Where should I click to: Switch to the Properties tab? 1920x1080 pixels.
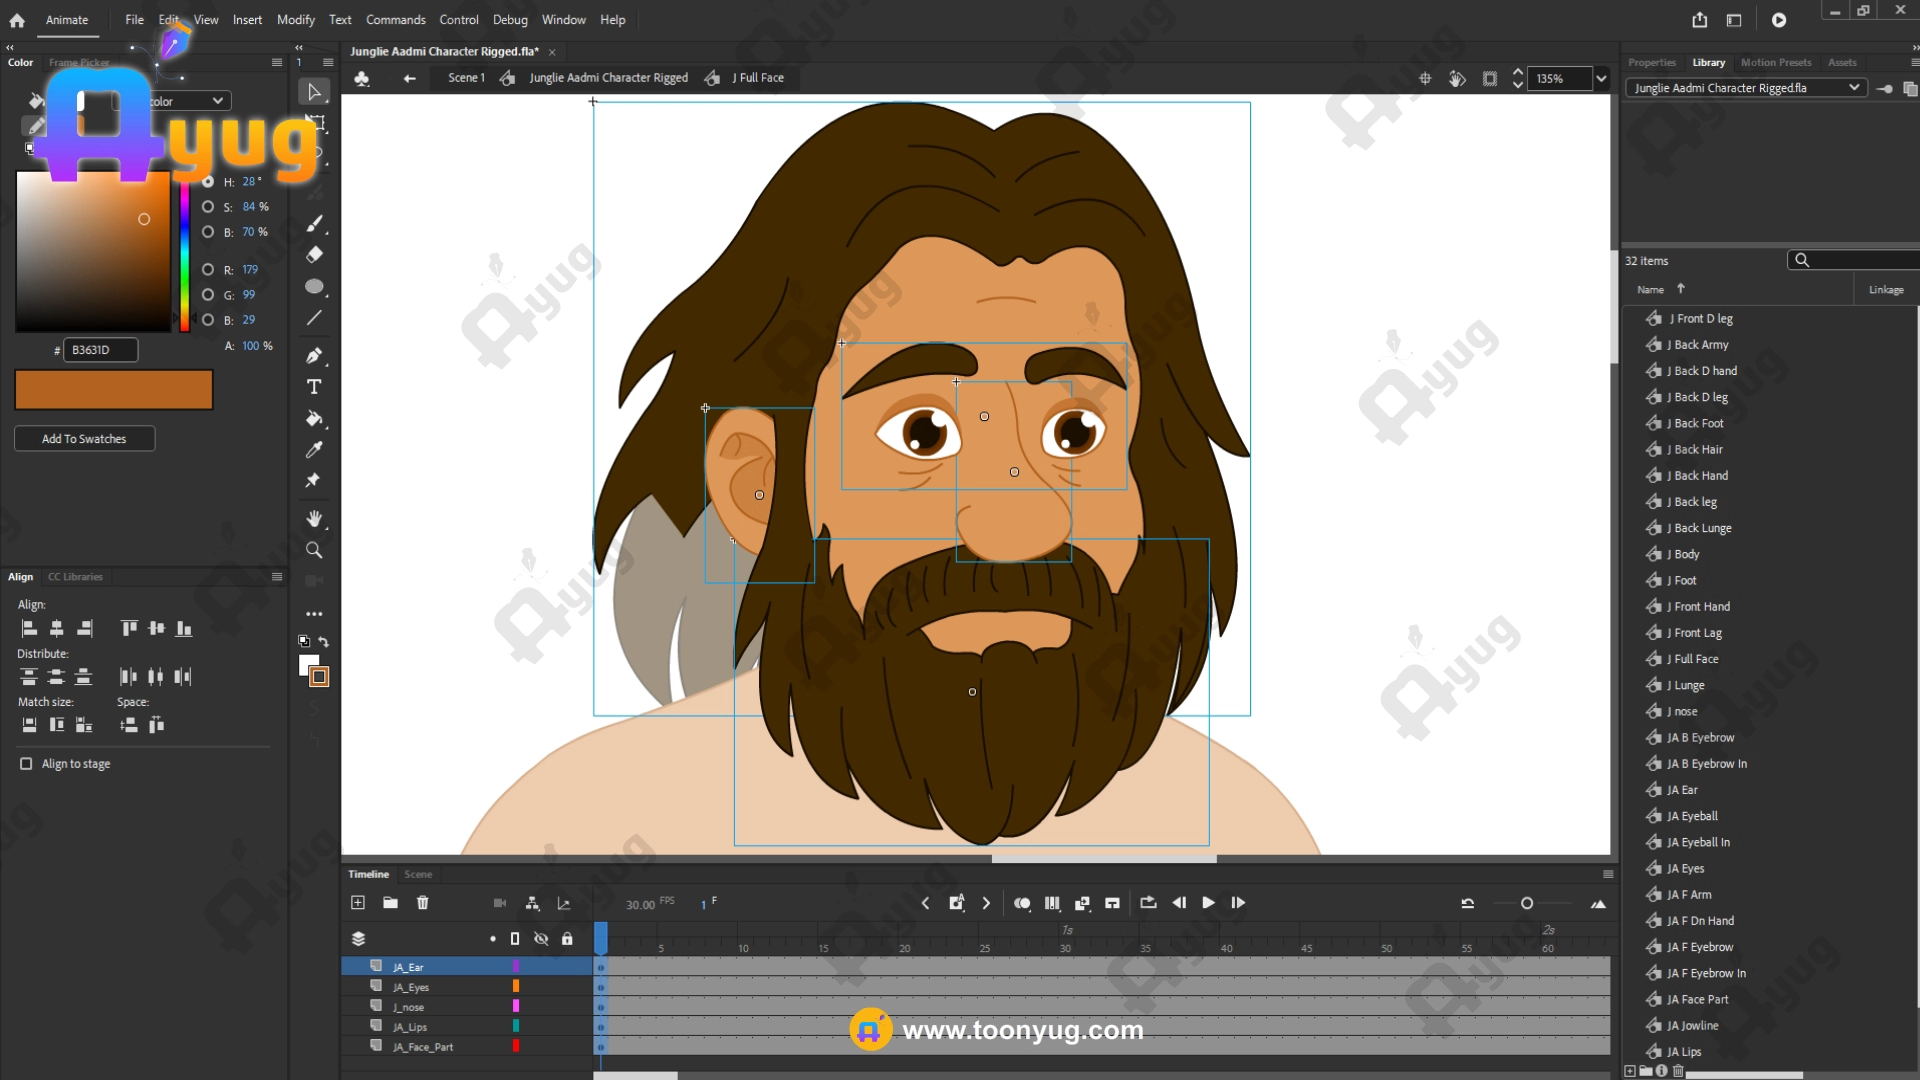coord(1651,62)
